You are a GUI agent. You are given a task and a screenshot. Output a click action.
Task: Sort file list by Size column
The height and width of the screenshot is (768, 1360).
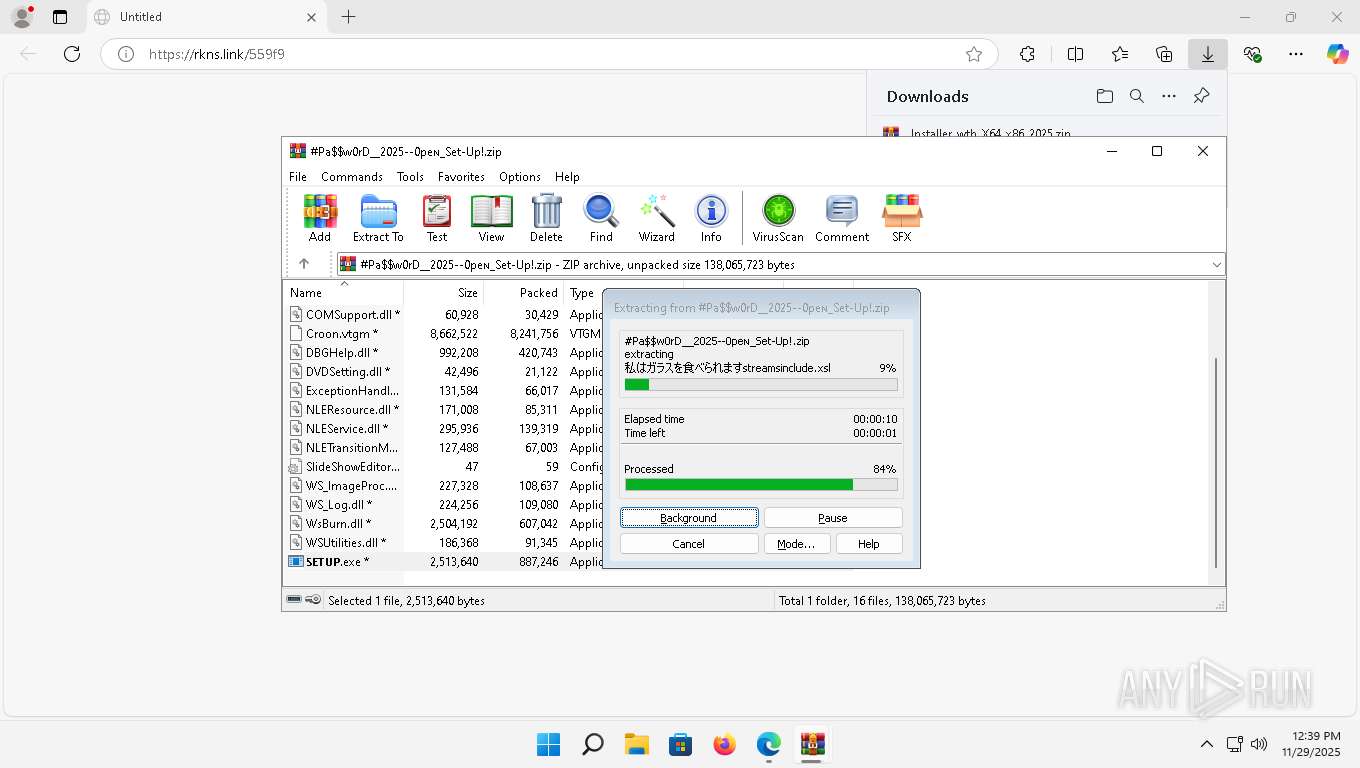pyautogui.click(x=444, y=293)
